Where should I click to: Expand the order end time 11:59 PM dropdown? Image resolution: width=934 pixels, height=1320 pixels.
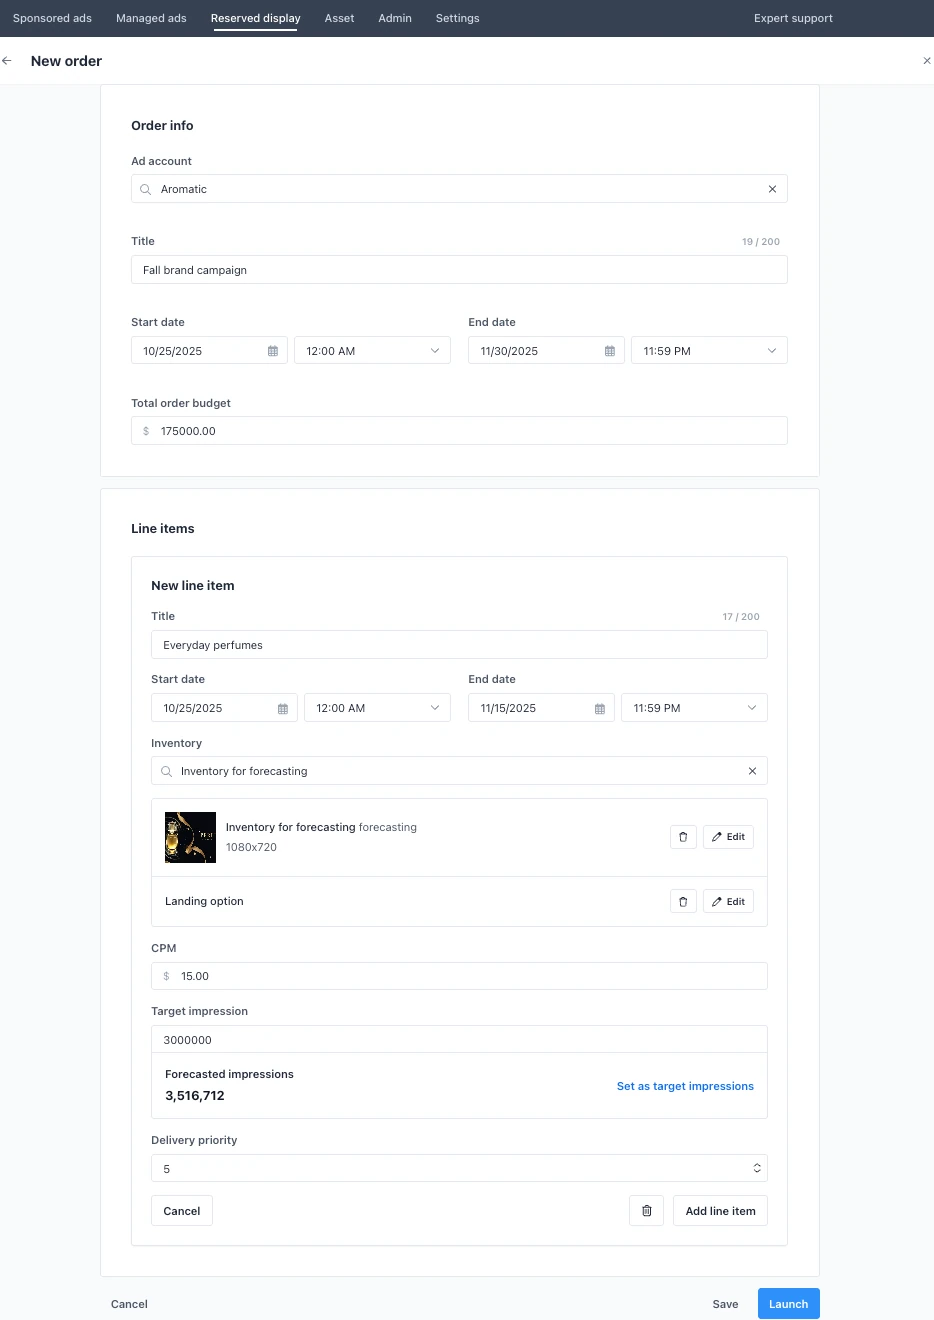pyautogui.click(x=709, y=351)
